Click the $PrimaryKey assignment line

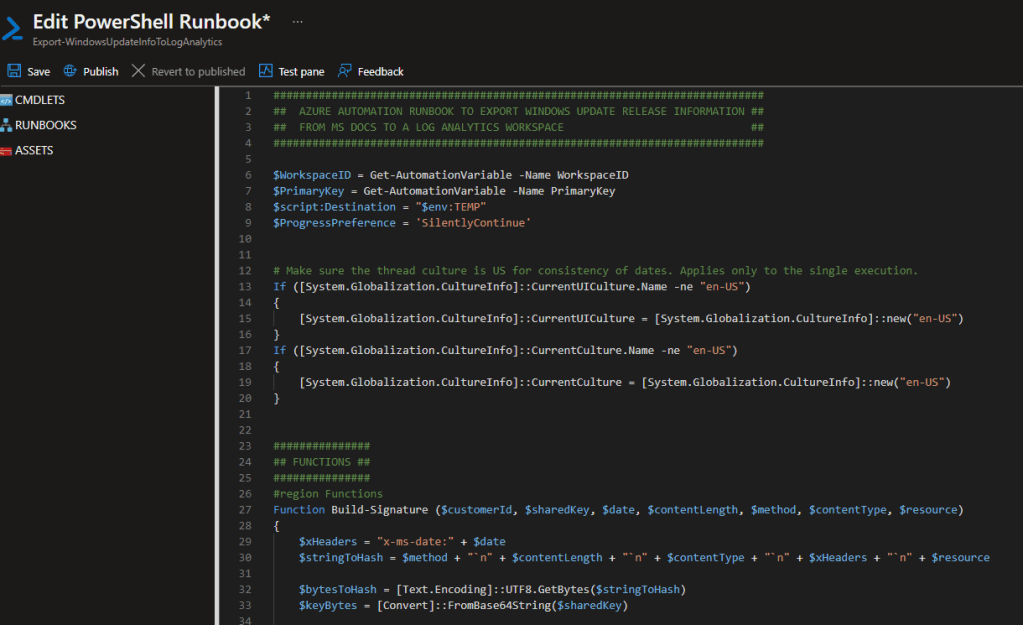point(444,191)
